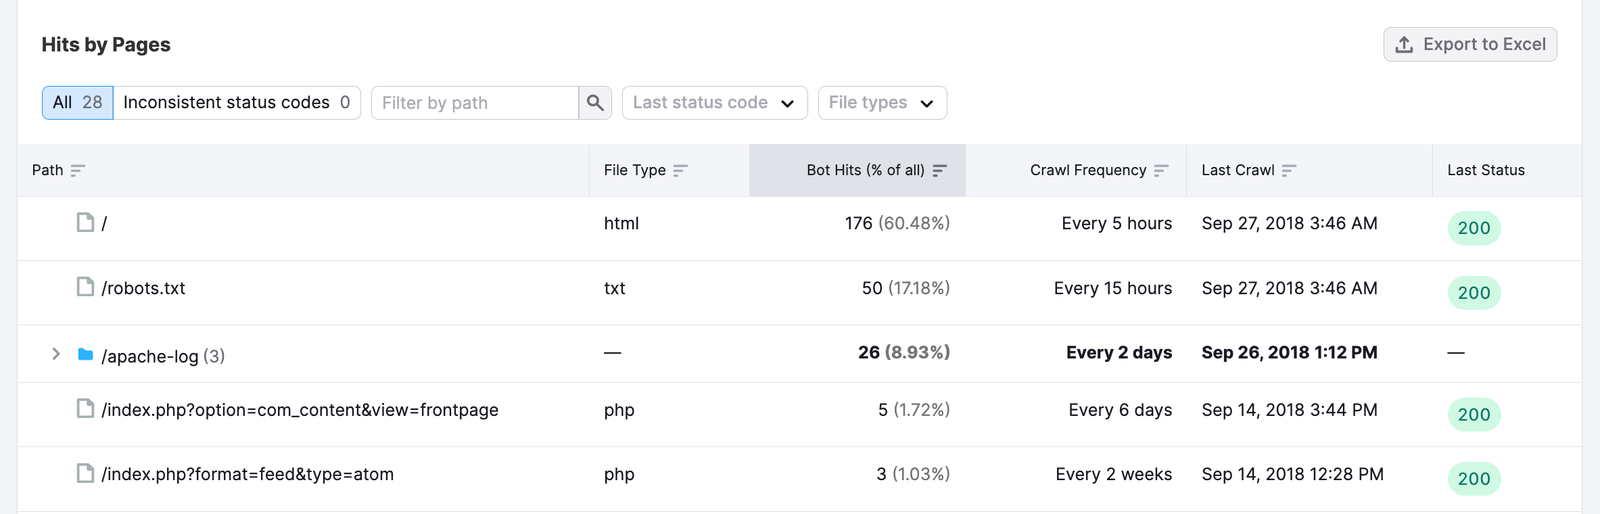Click 200 status badge for /robots.txt
Image resolution: width=1600 pixels, height=514 pixels.
1473,292
